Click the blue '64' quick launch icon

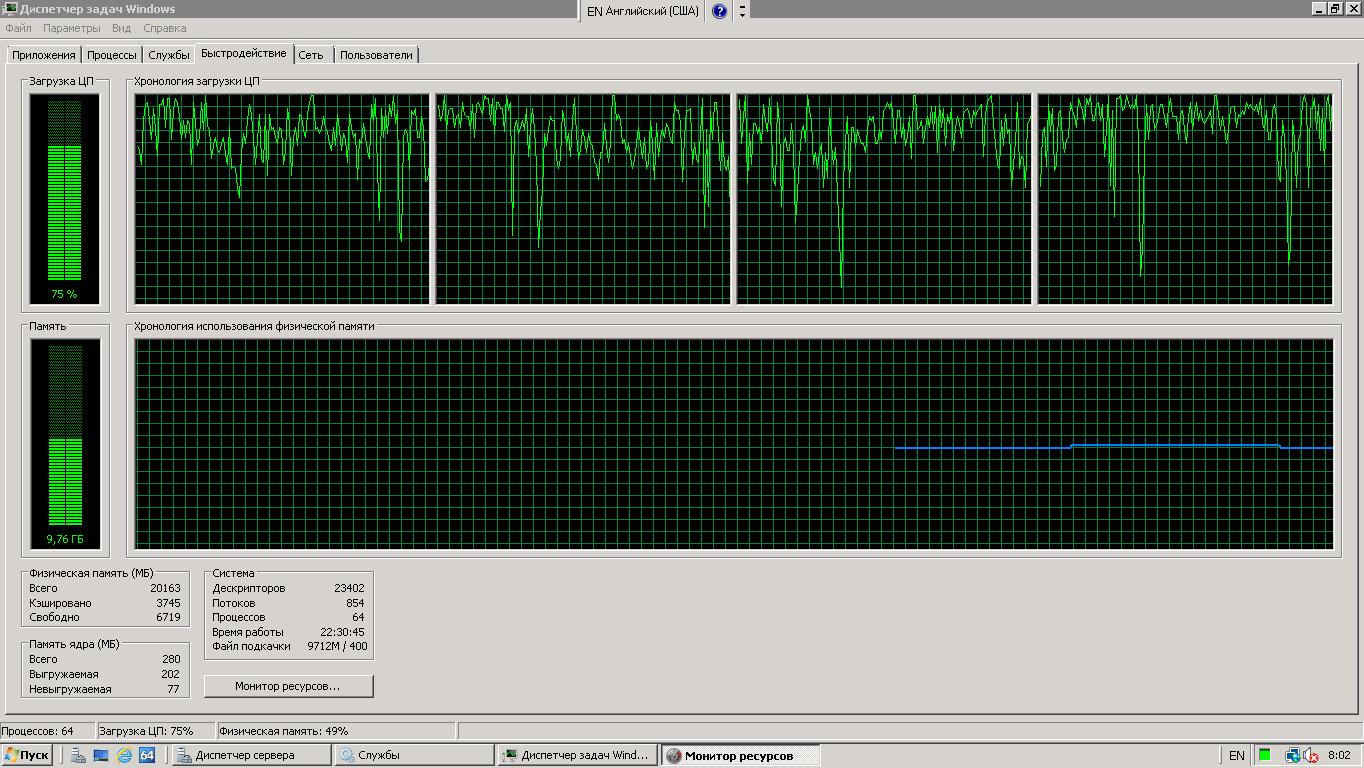[x=147, y=755]
